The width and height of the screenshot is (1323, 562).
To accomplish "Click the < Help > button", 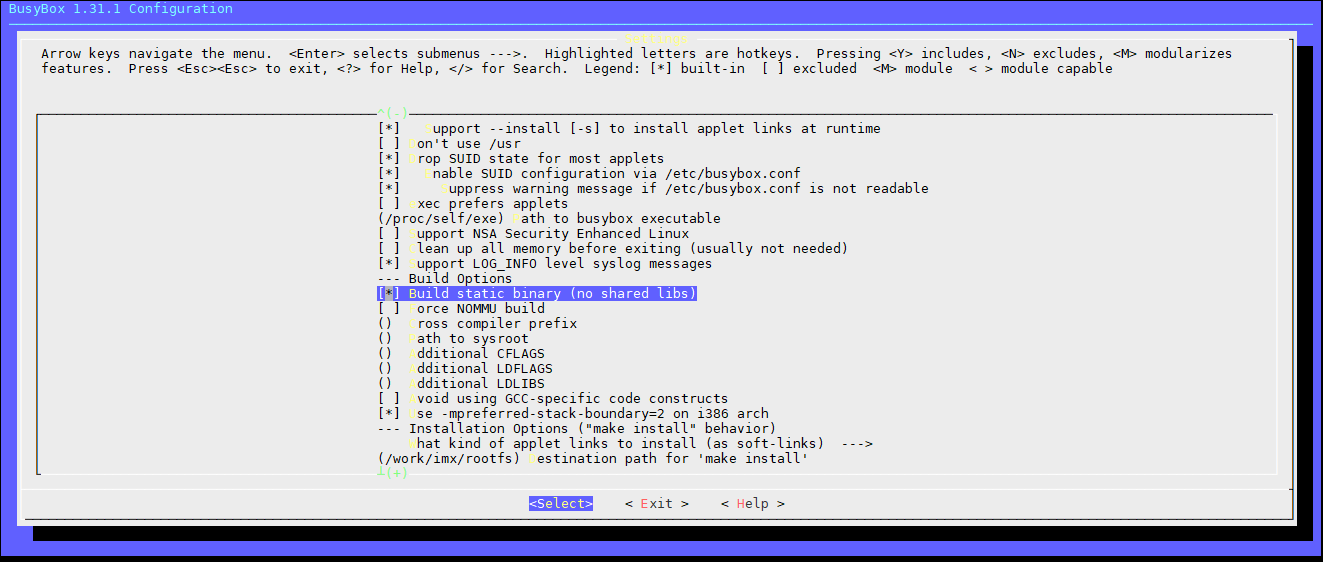I will click(753, 504).
